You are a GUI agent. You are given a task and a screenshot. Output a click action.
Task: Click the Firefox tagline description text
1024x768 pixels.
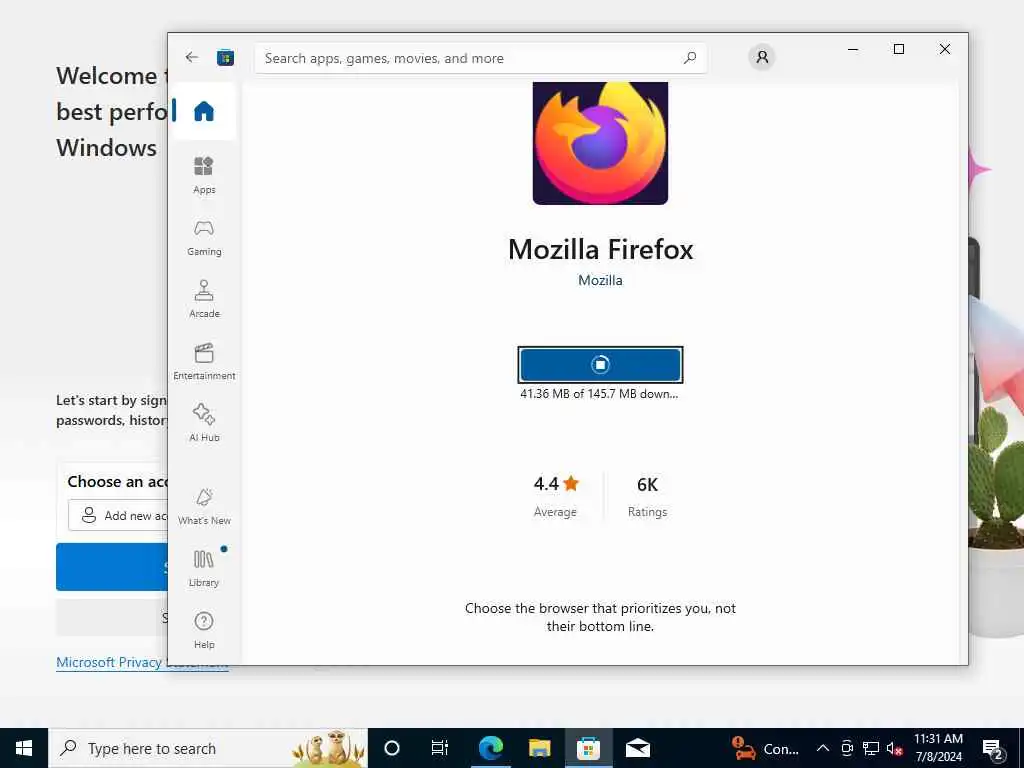(x=600, y=617)
